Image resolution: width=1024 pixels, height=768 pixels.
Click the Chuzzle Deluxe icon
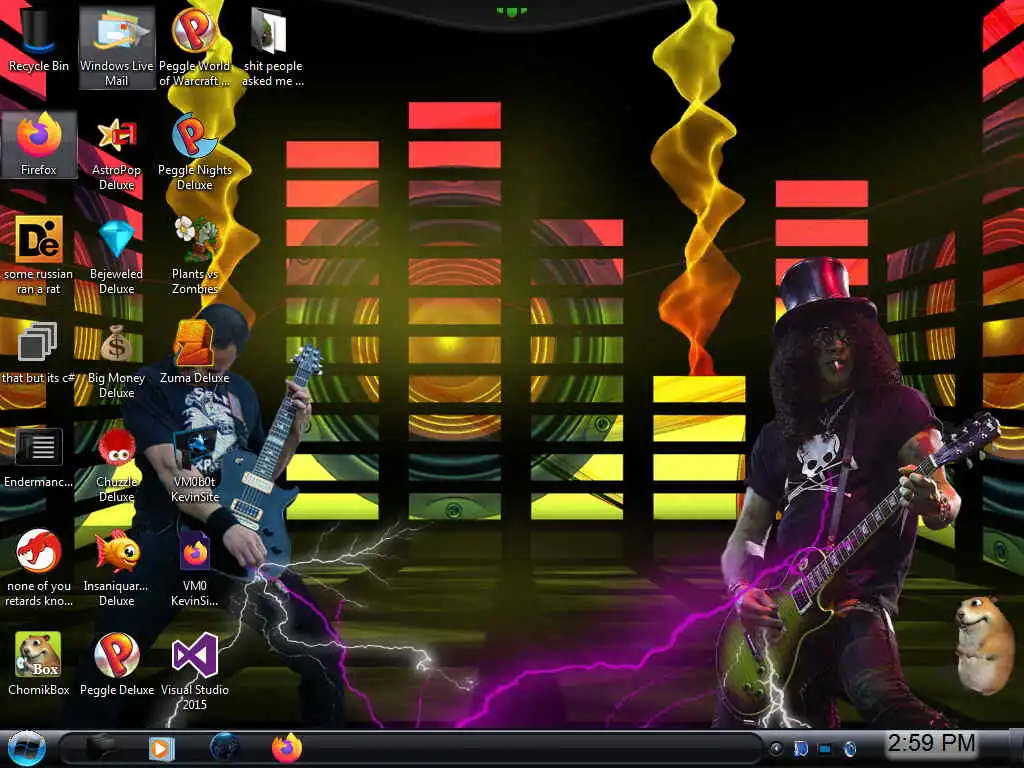(x=116, y=464)
